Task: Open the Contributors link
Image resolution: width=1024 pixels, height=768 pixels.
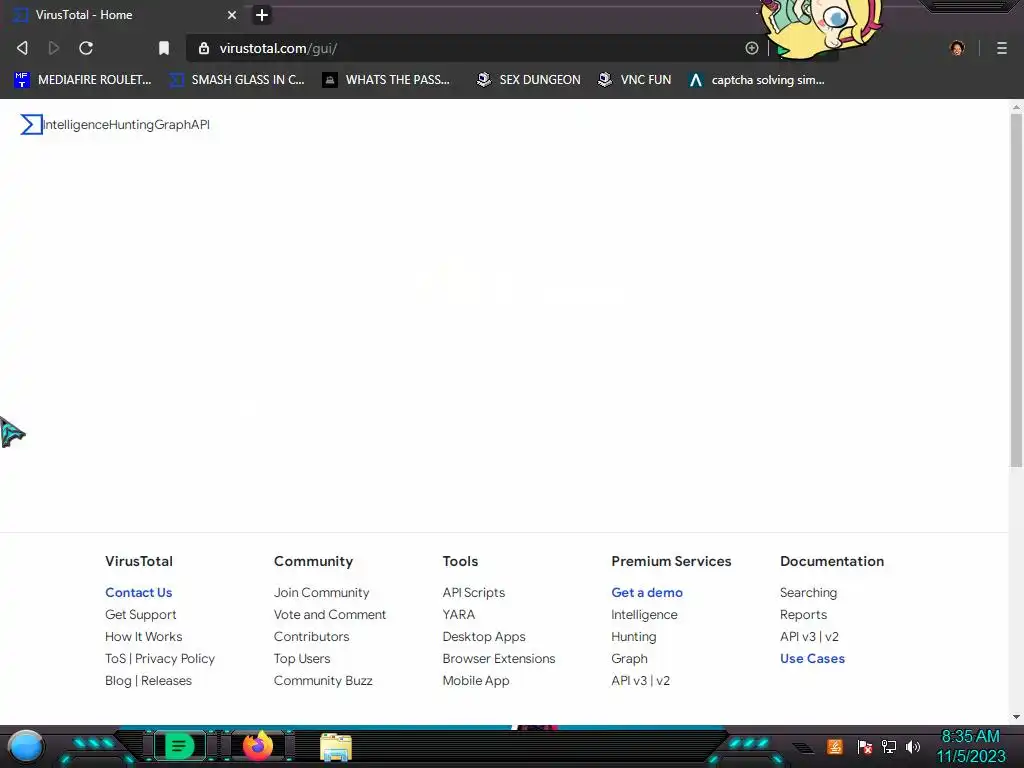Action: [312, 636]
